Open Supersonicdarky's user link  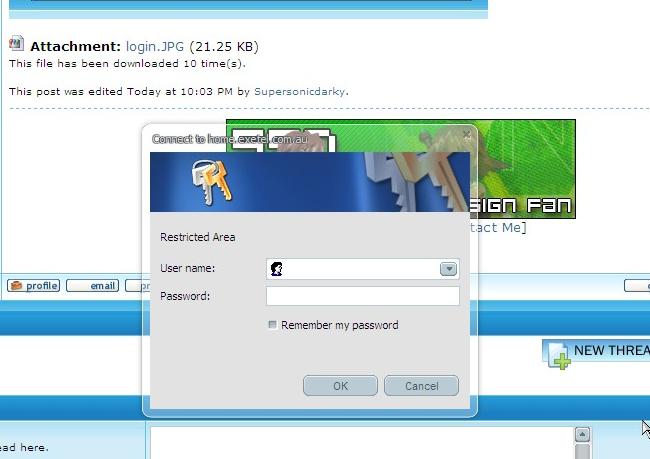coord(300,91)
